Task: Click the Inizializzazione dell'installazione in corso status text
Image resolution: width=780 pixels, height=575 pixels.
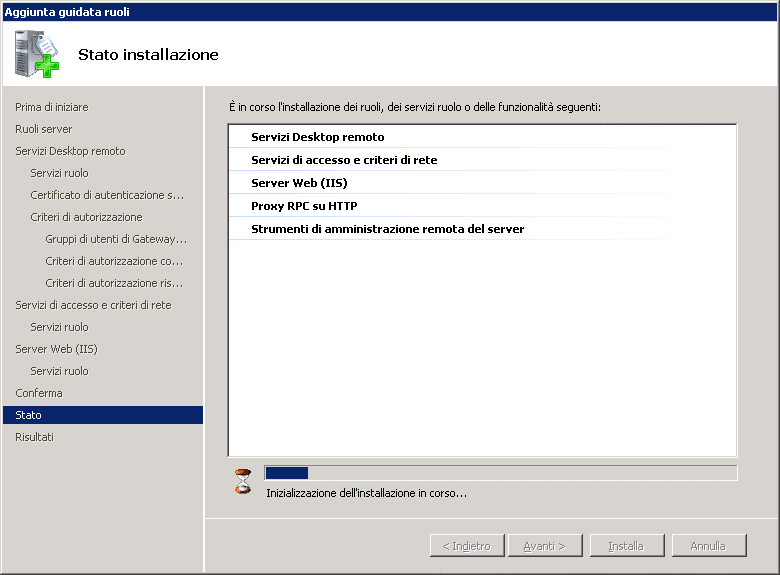Action: tap(367, 493)
